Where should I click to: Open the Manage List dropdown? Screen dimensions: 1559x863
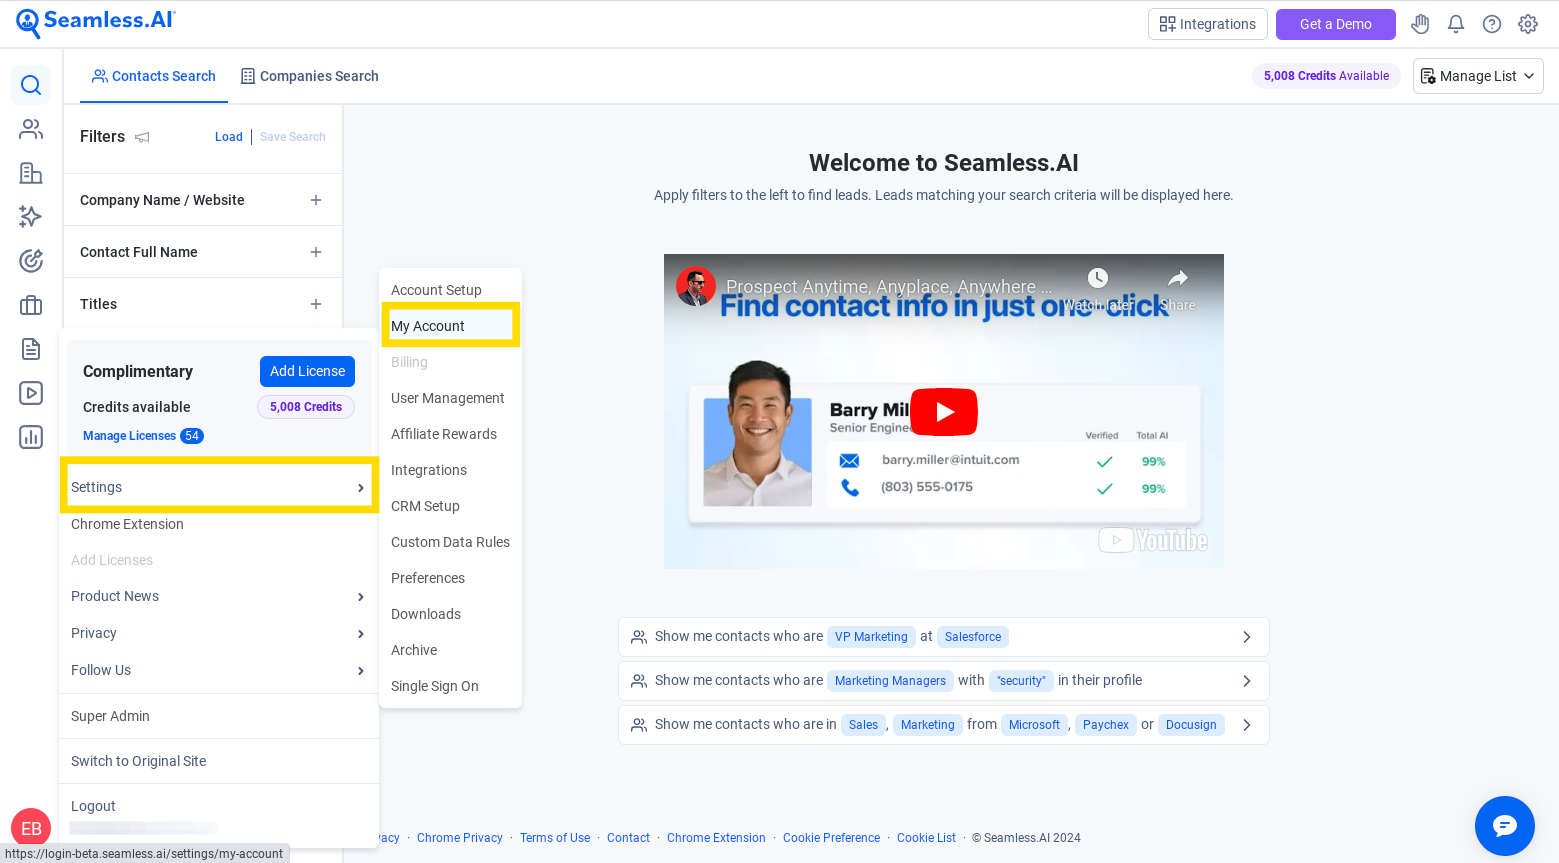1478,76
